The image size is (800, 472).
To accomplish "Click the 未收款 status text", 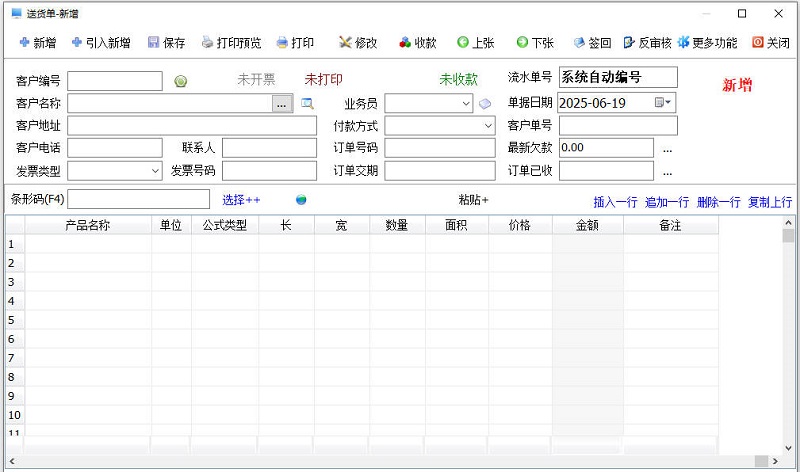I will tap(459, 80).
